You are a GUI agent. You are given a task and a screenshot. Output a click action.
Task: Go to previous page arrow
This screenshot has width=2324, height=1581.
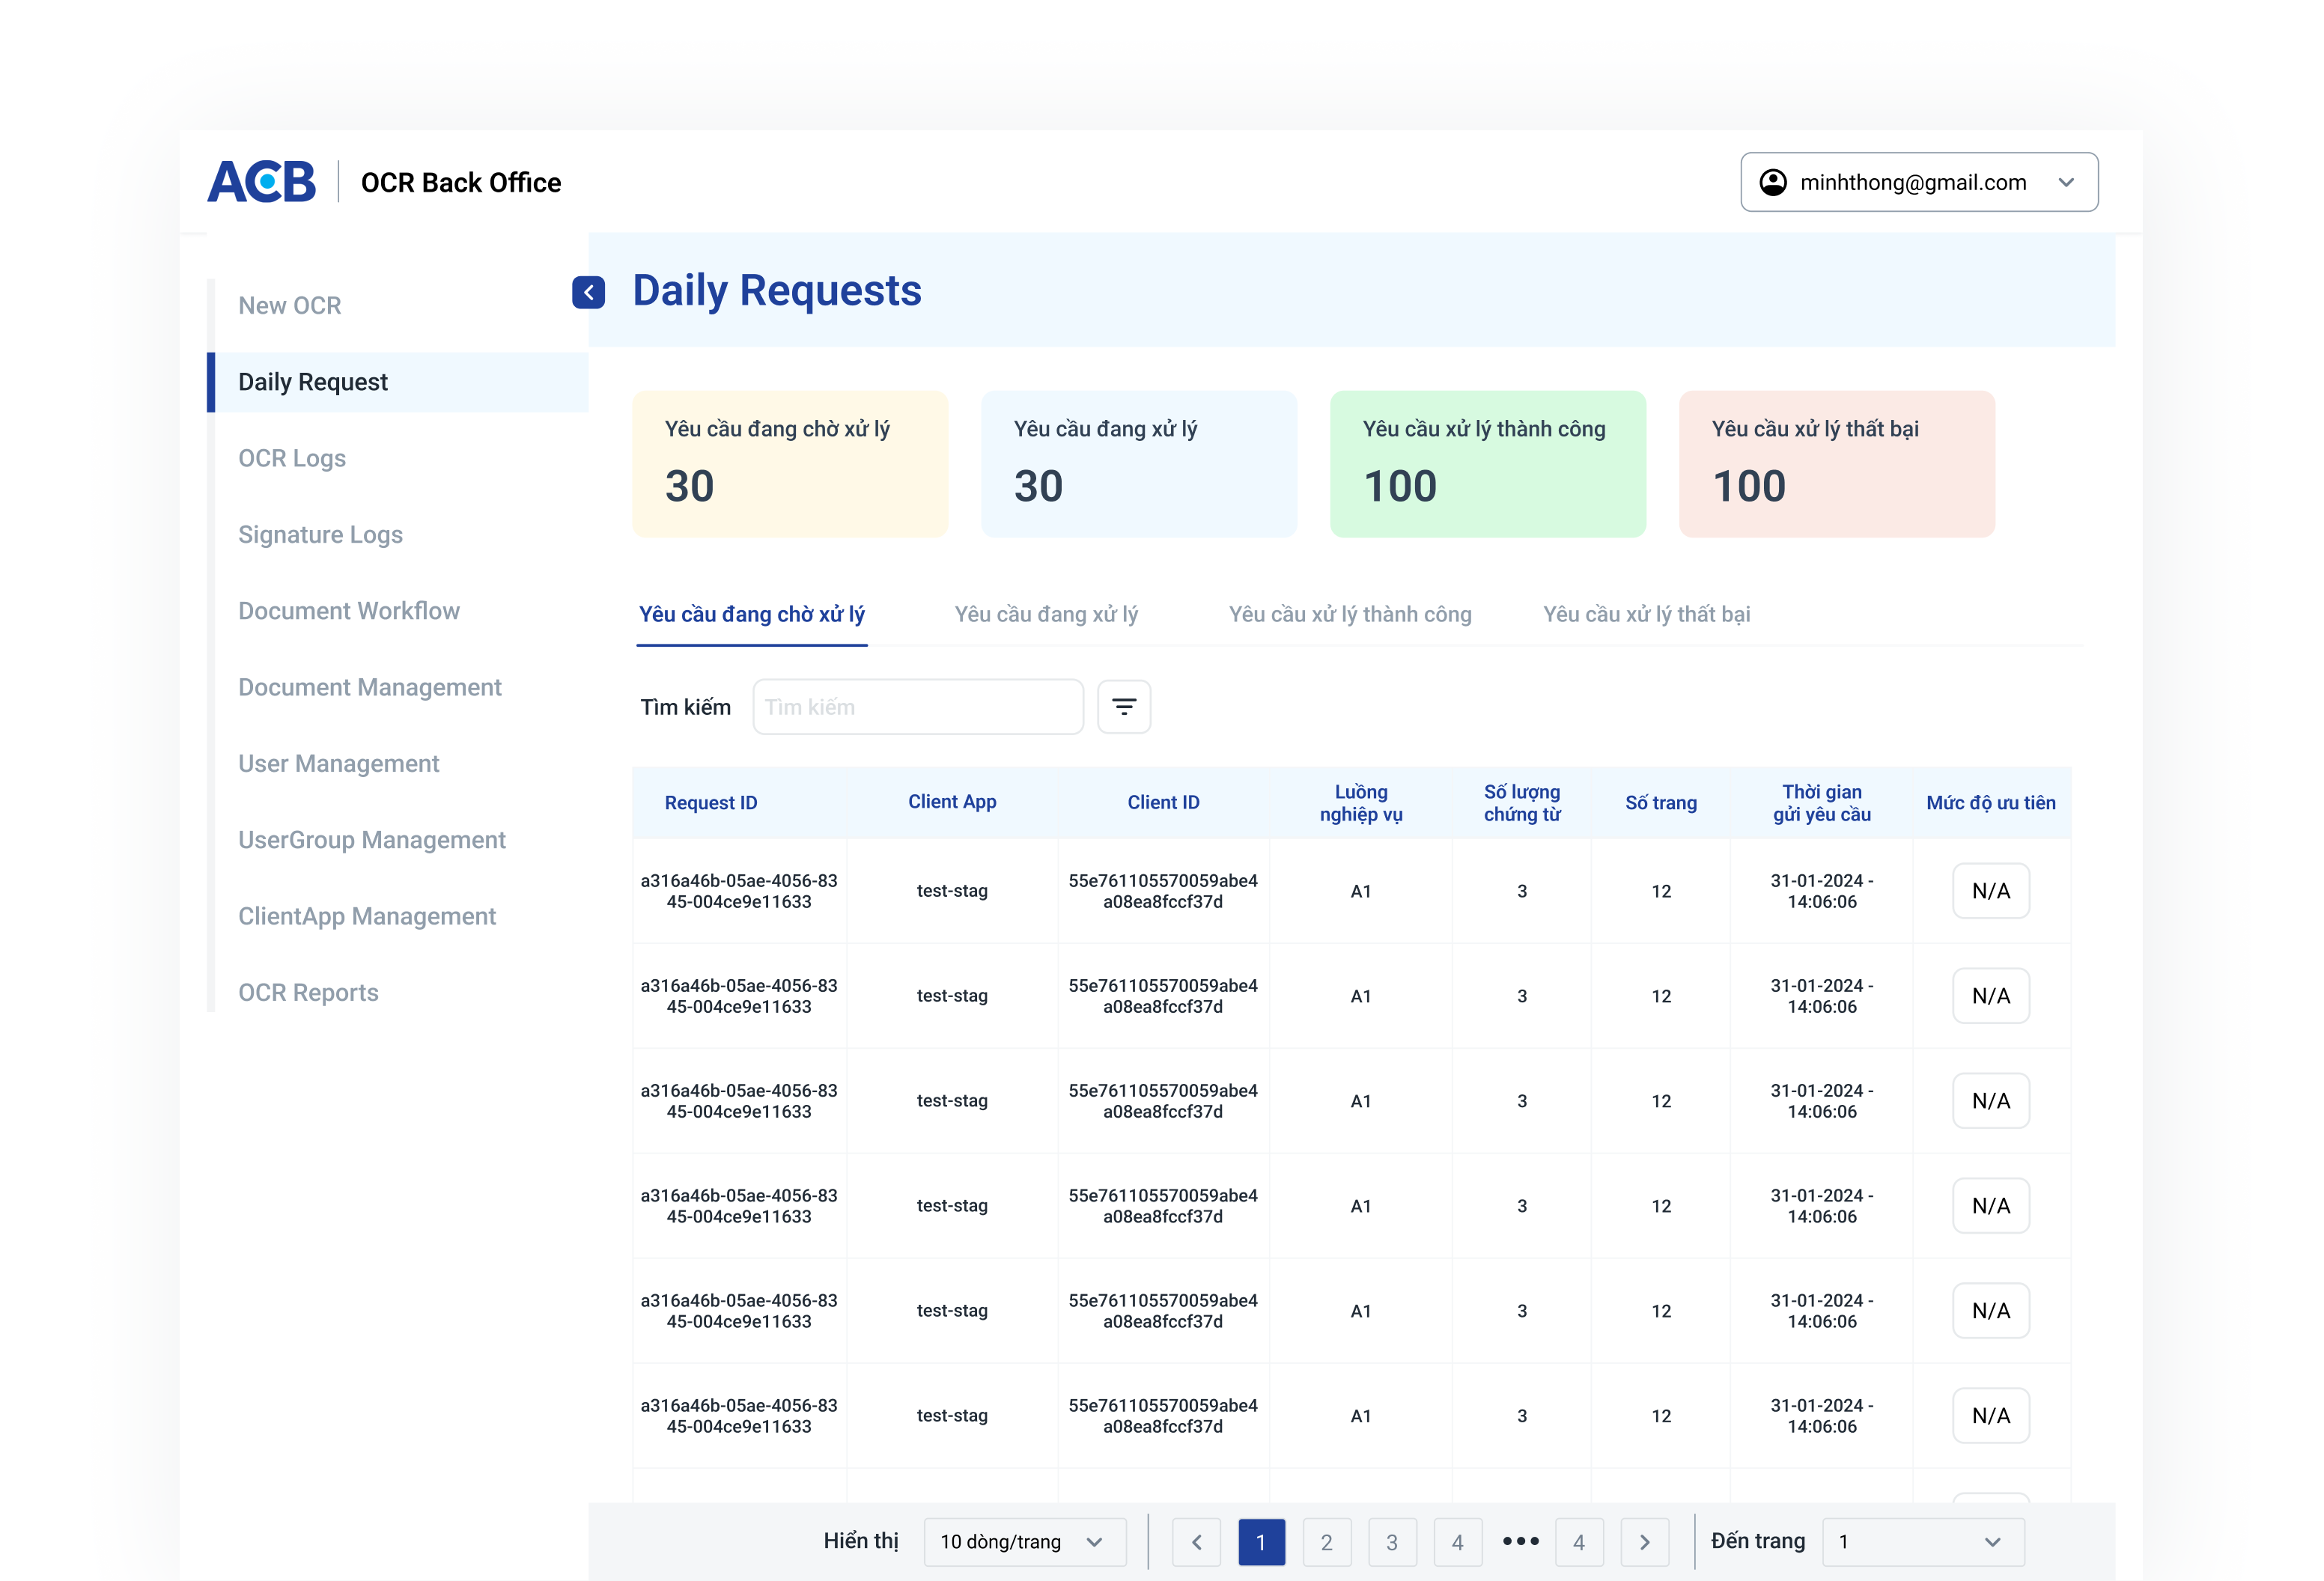coord(1196,1541)
